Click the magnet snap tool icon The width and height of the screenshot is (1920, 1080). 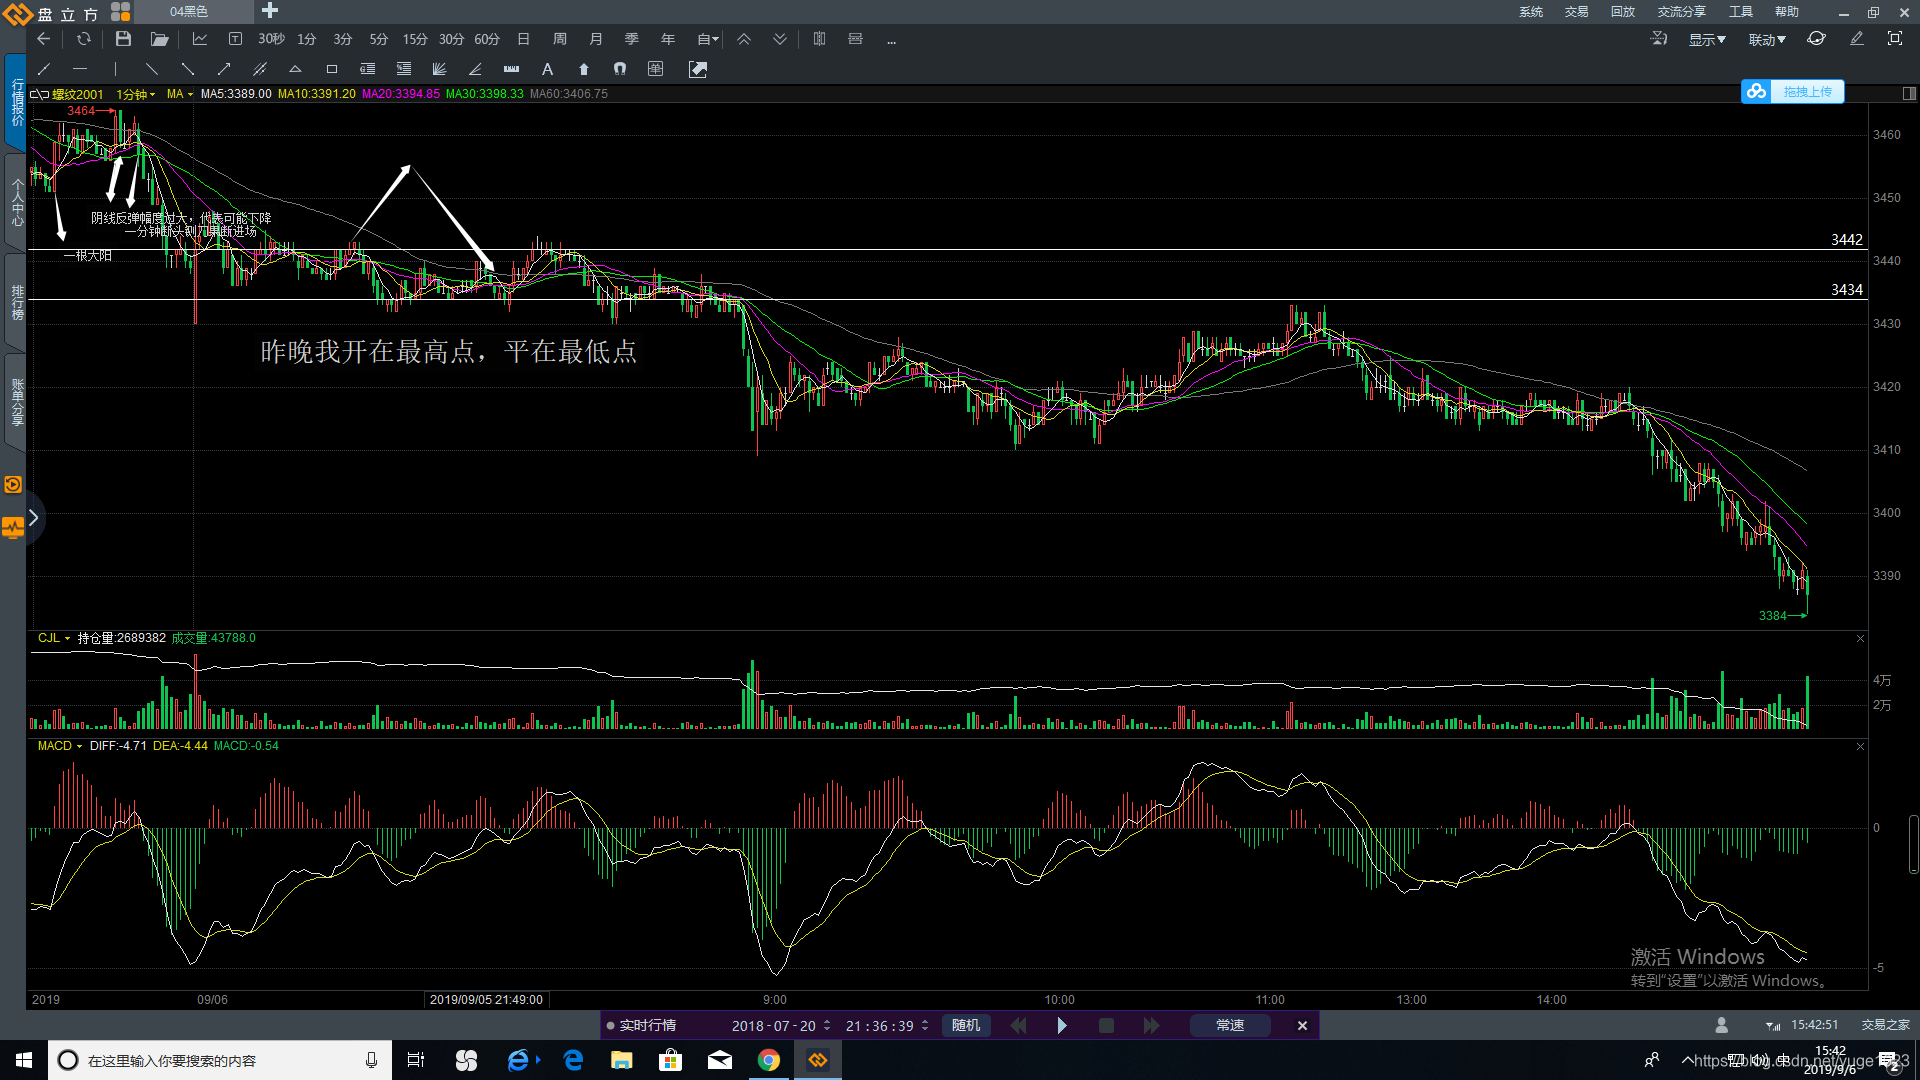620,69
